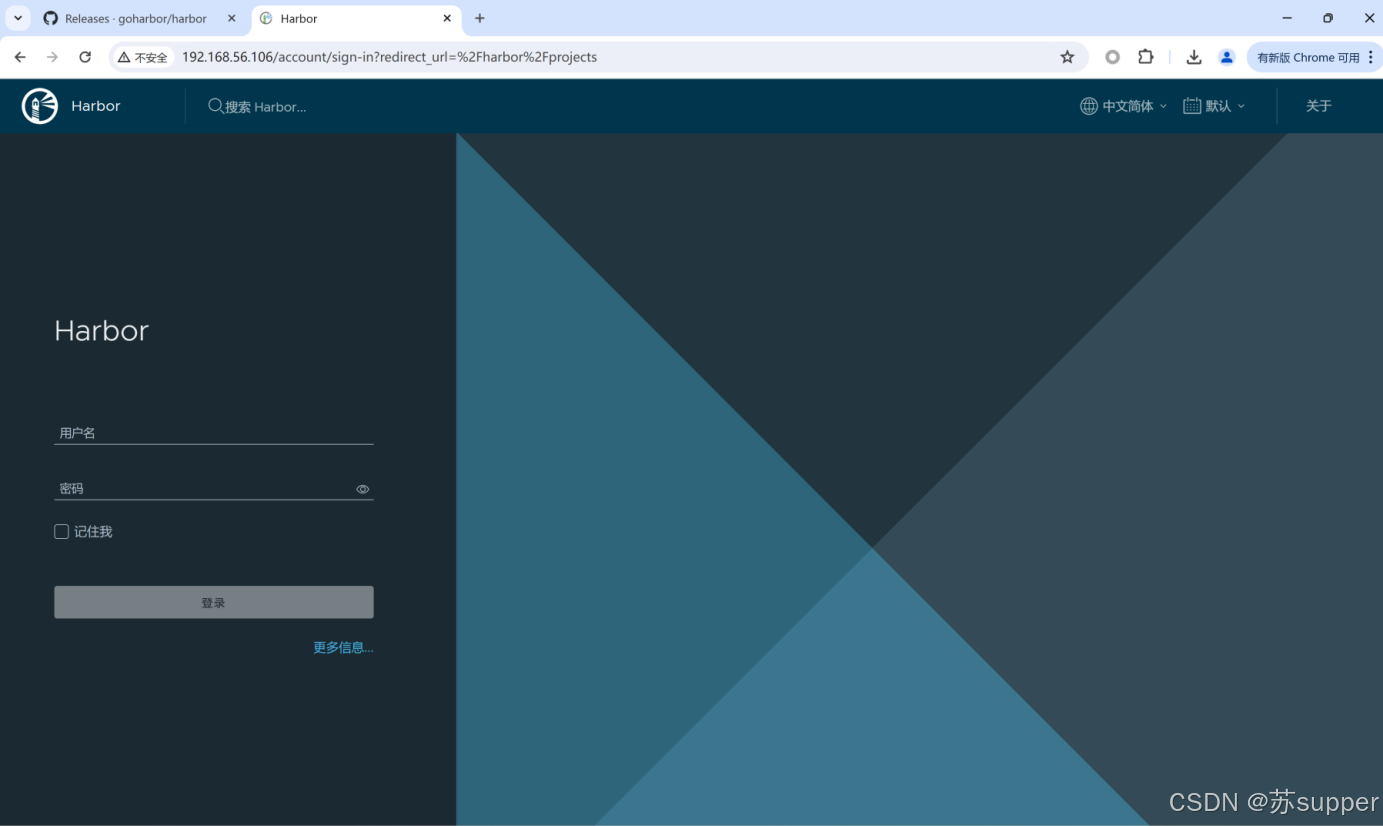
Task: Click the Harbor header title text
Action: coord(96,106)
